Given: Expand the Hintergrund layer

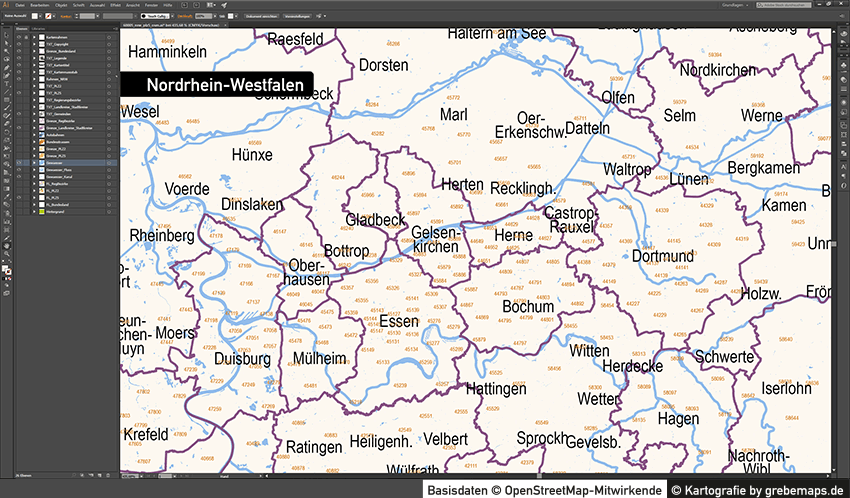Looking at the screenshot, I should [32, 211].
